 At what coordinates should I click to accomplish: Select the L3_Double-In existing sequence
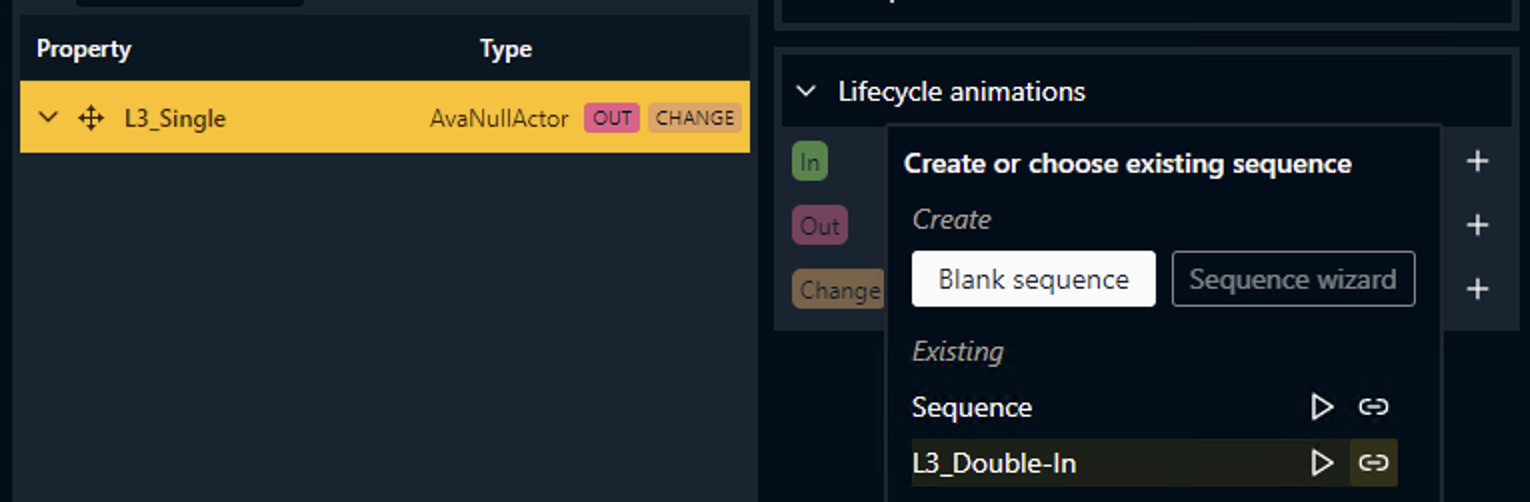tap(994, 463)
